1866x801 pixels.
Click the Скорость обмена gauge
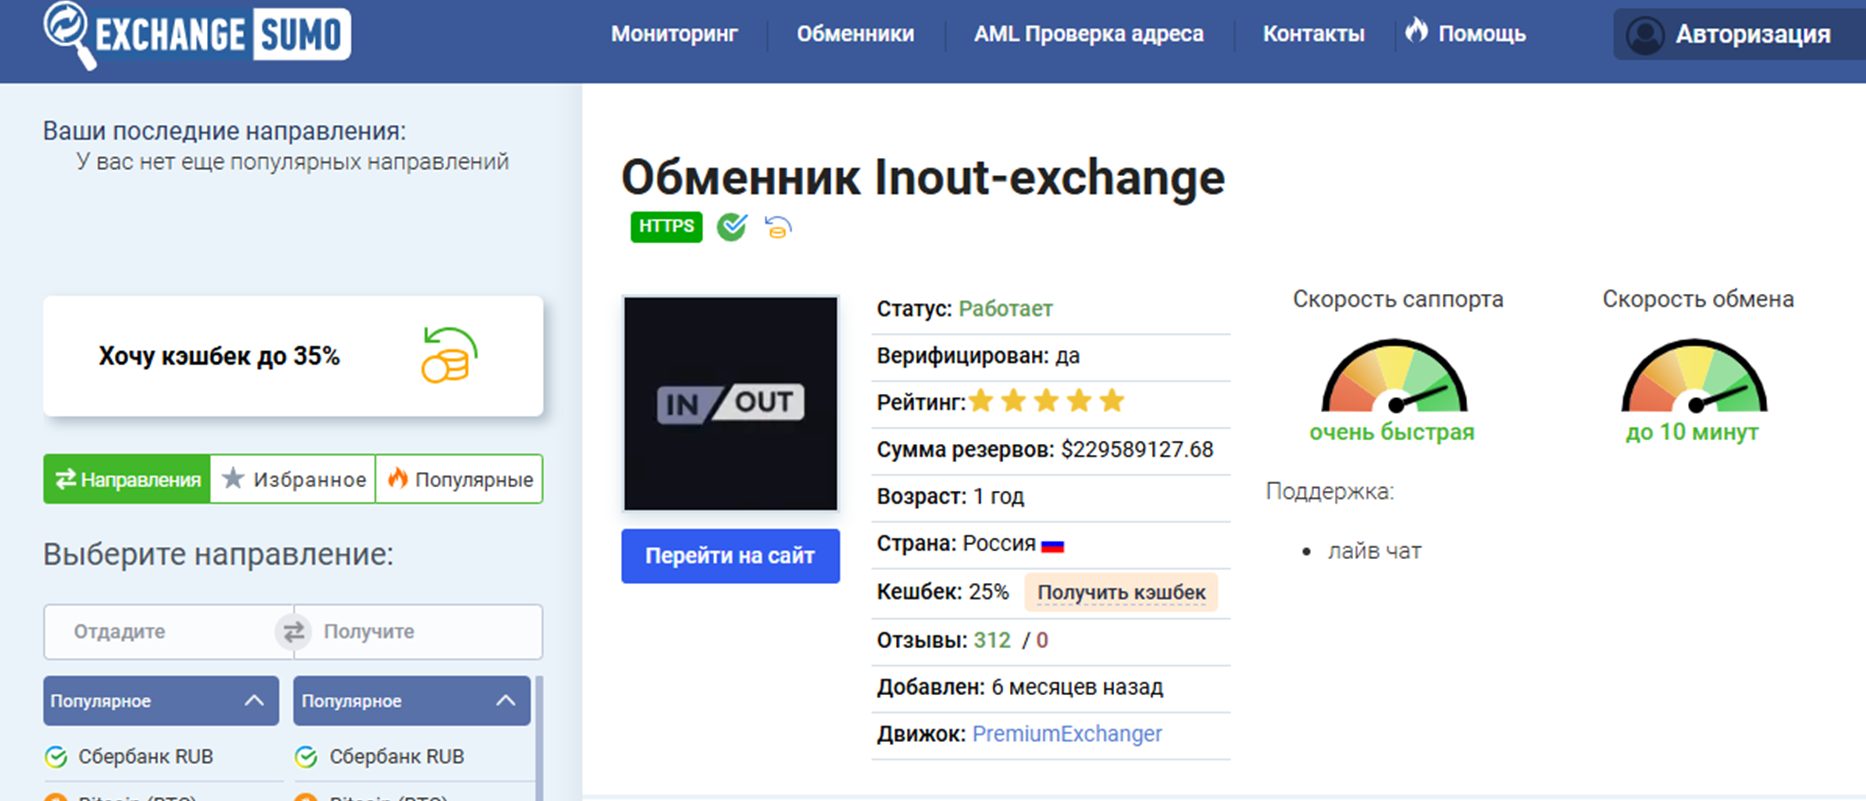click(1694, 378)
